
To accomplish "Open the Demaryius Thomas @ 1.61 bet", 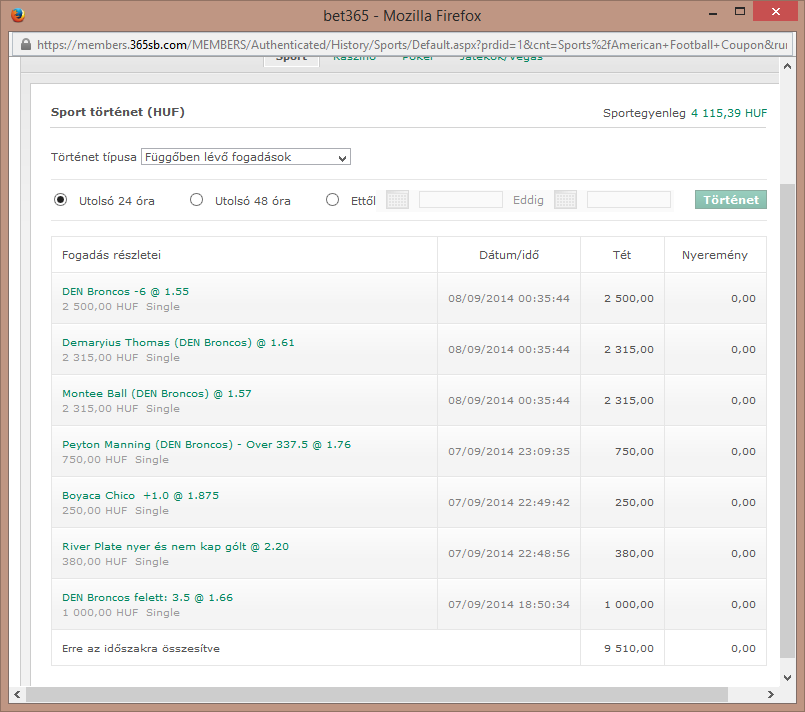I will (178, 342).
